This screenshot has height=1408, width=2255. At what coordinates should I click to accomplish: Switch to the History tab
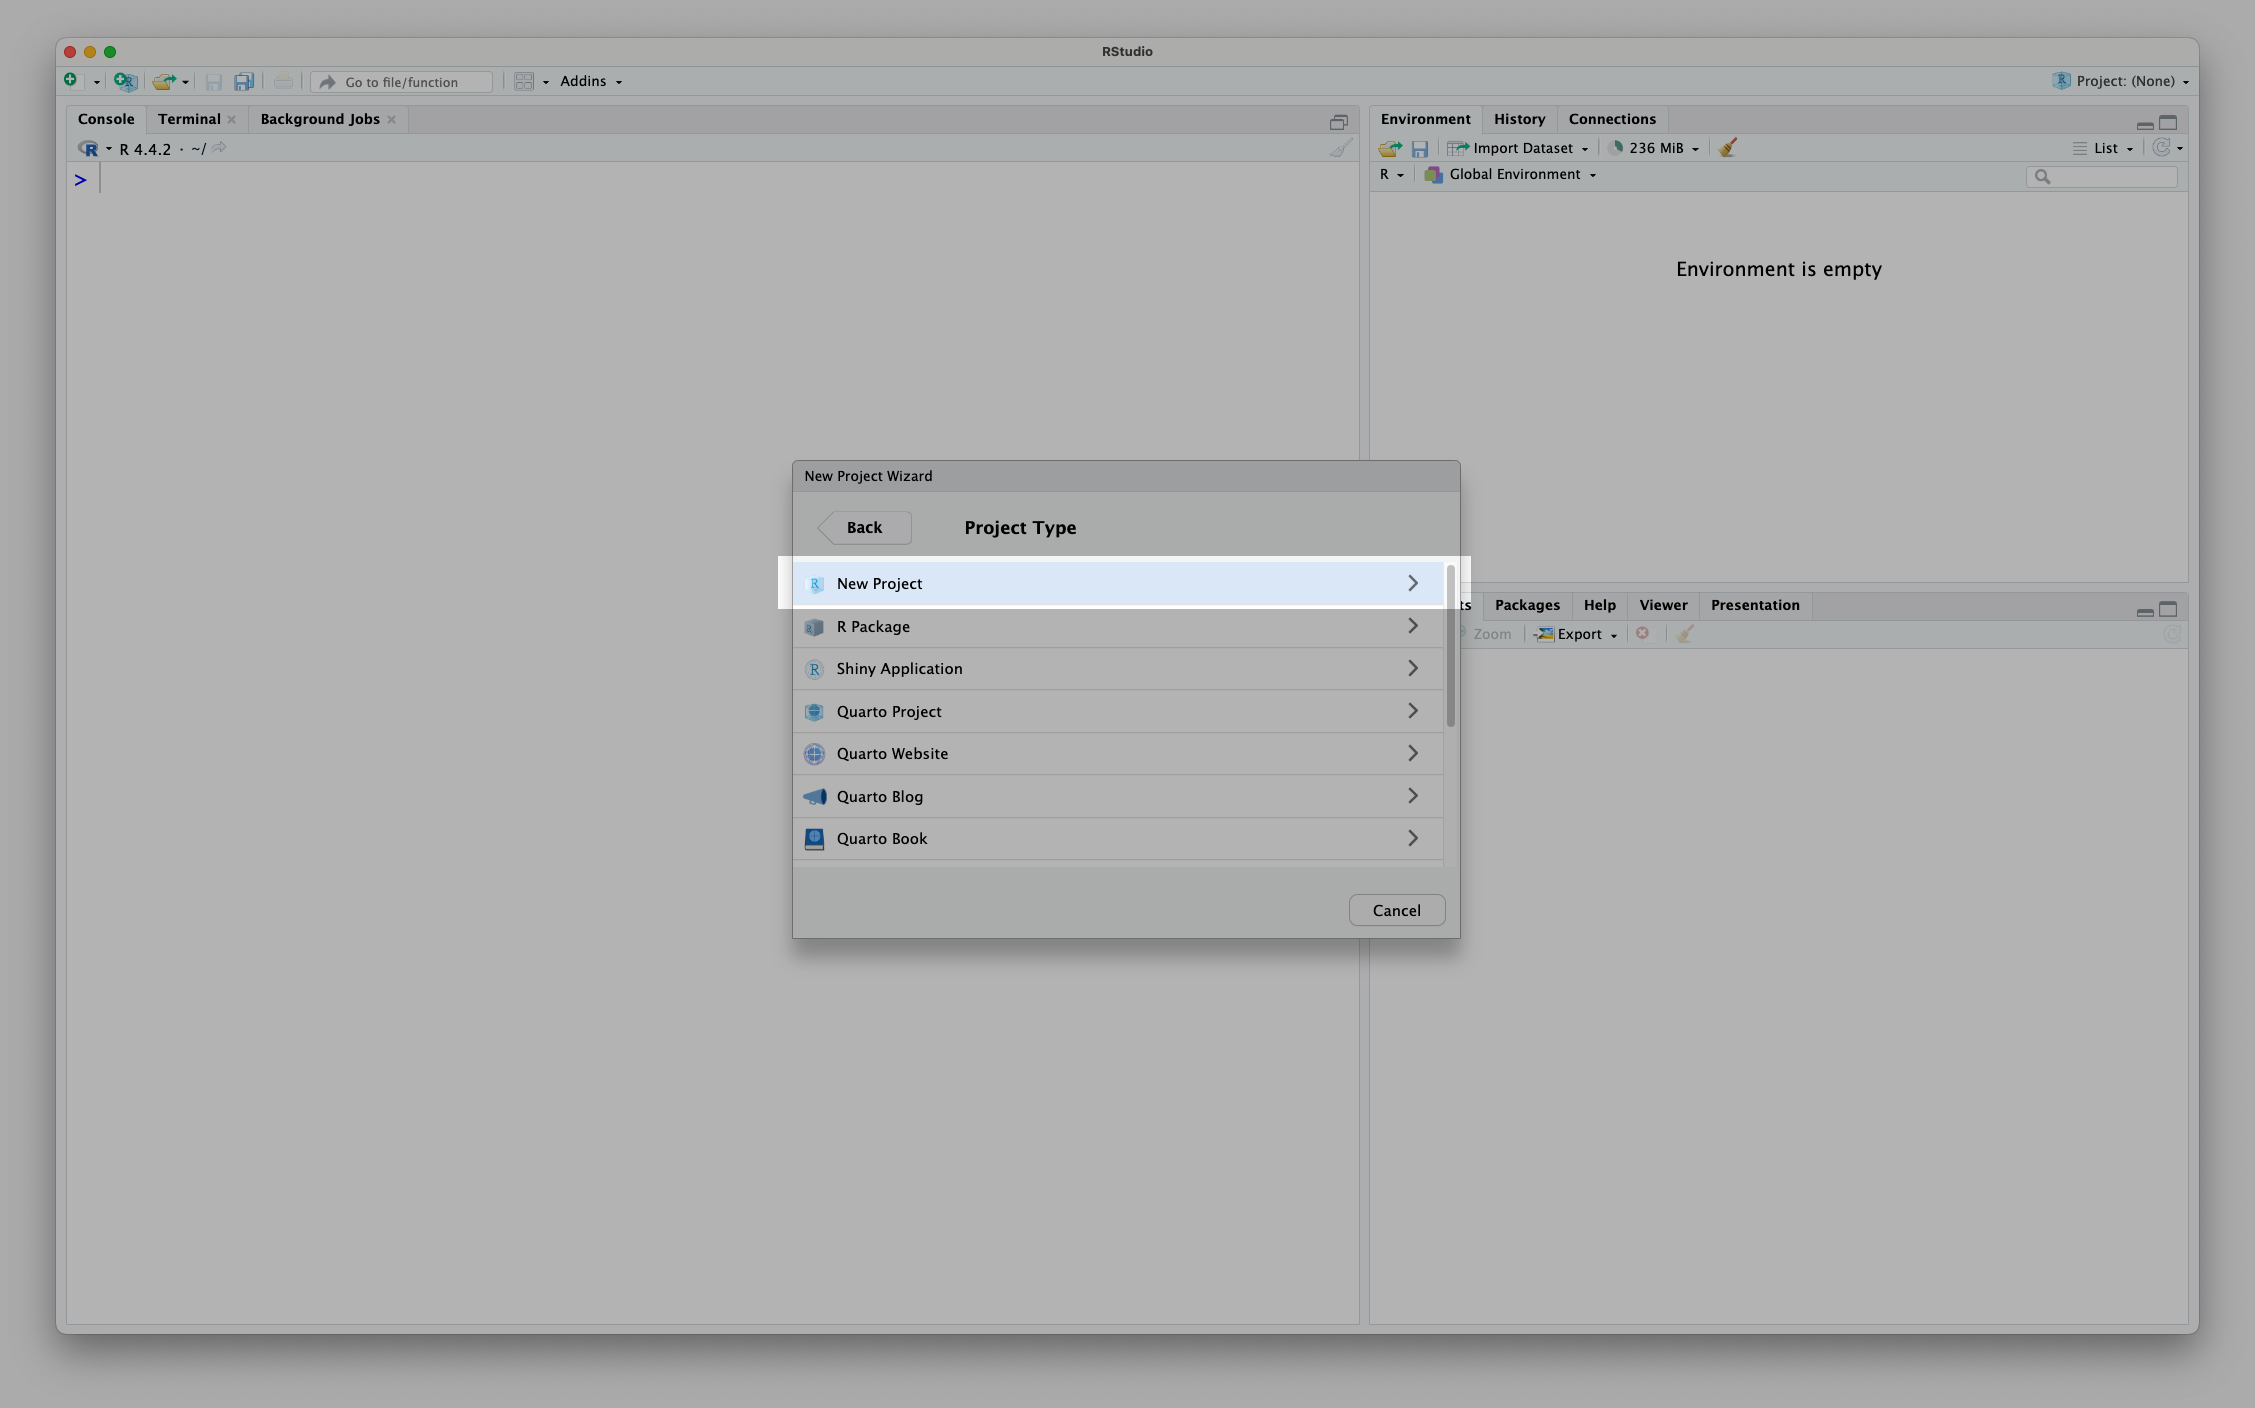1519,119
